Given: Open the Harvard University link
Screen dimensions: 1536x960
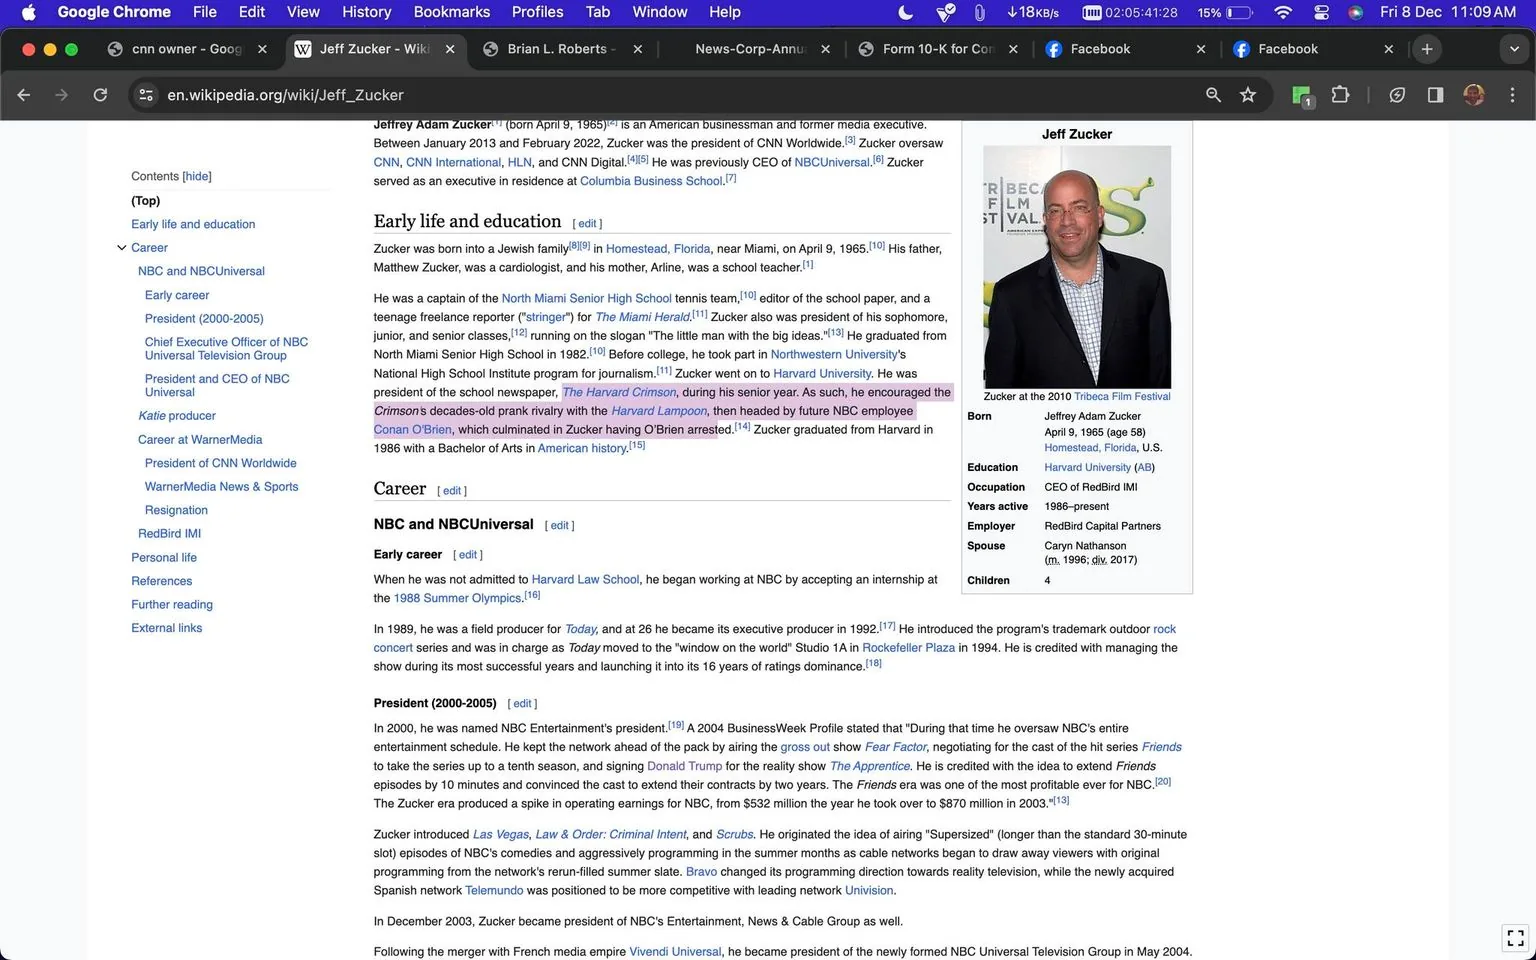Looking at the screenshot, I should coord(821,373).
